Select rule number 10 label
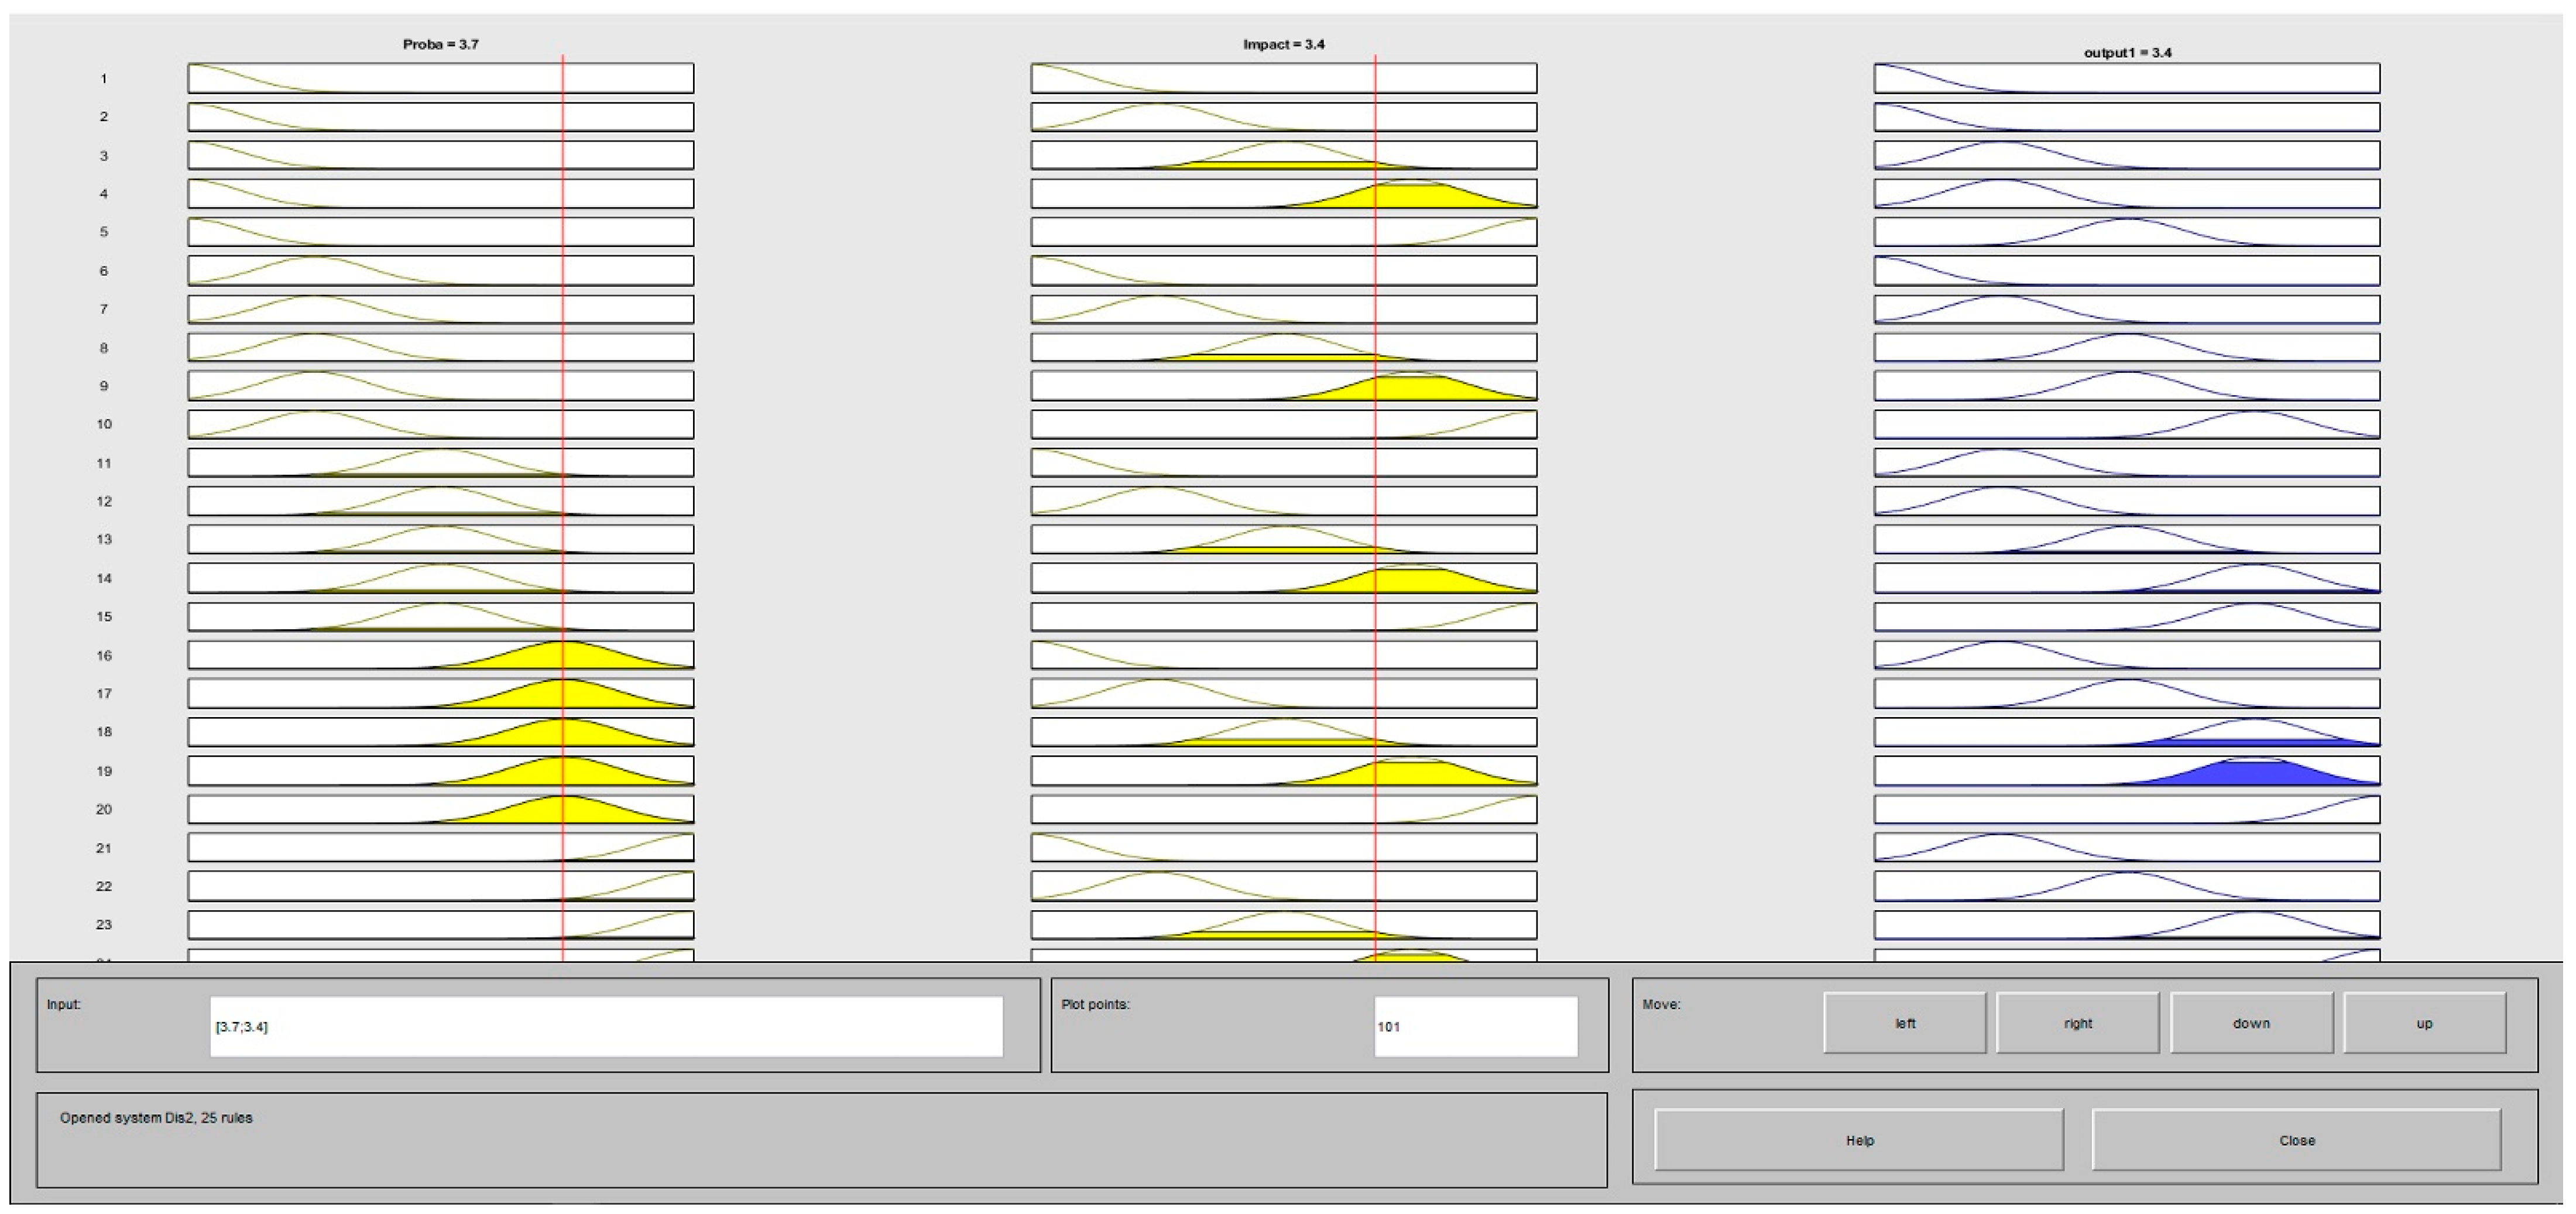This screenshot has height=1214, width=2576. 104,424
